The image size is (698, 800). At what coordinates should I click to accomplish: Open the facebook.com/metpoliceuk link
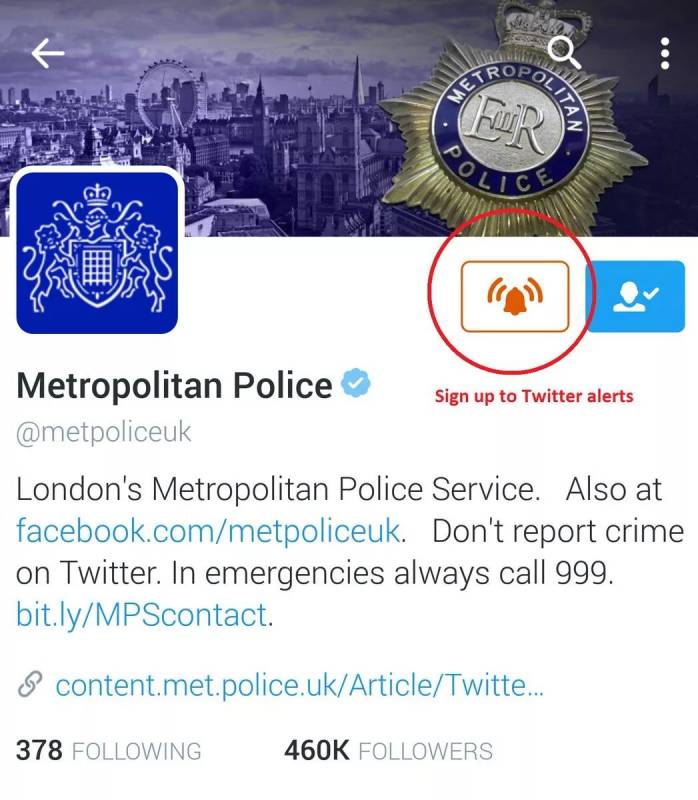pyautogui.click(x=208, y=531)
